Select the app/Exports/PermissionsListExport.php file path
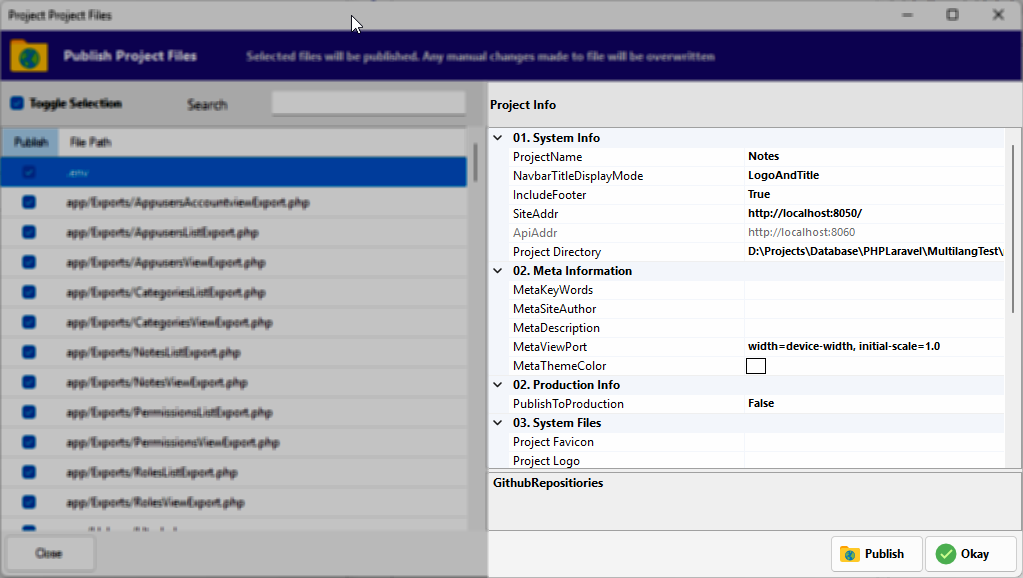This screenshot has height=578, width=1023. coord(169,413)
